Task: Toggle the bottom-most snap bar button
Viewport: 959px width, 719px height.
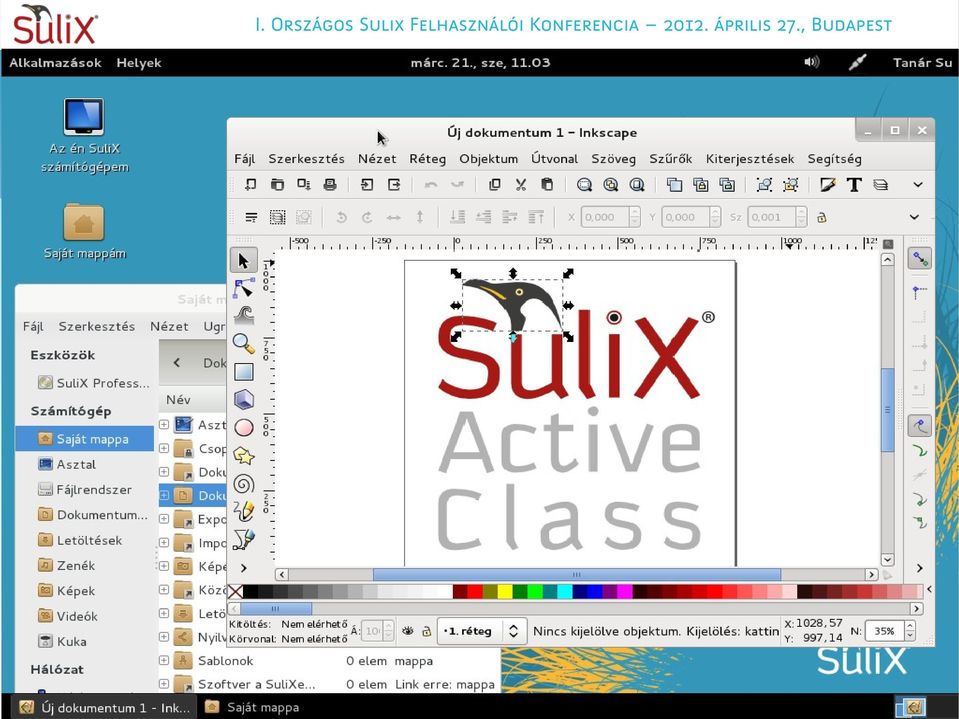Action: [919, 522]
